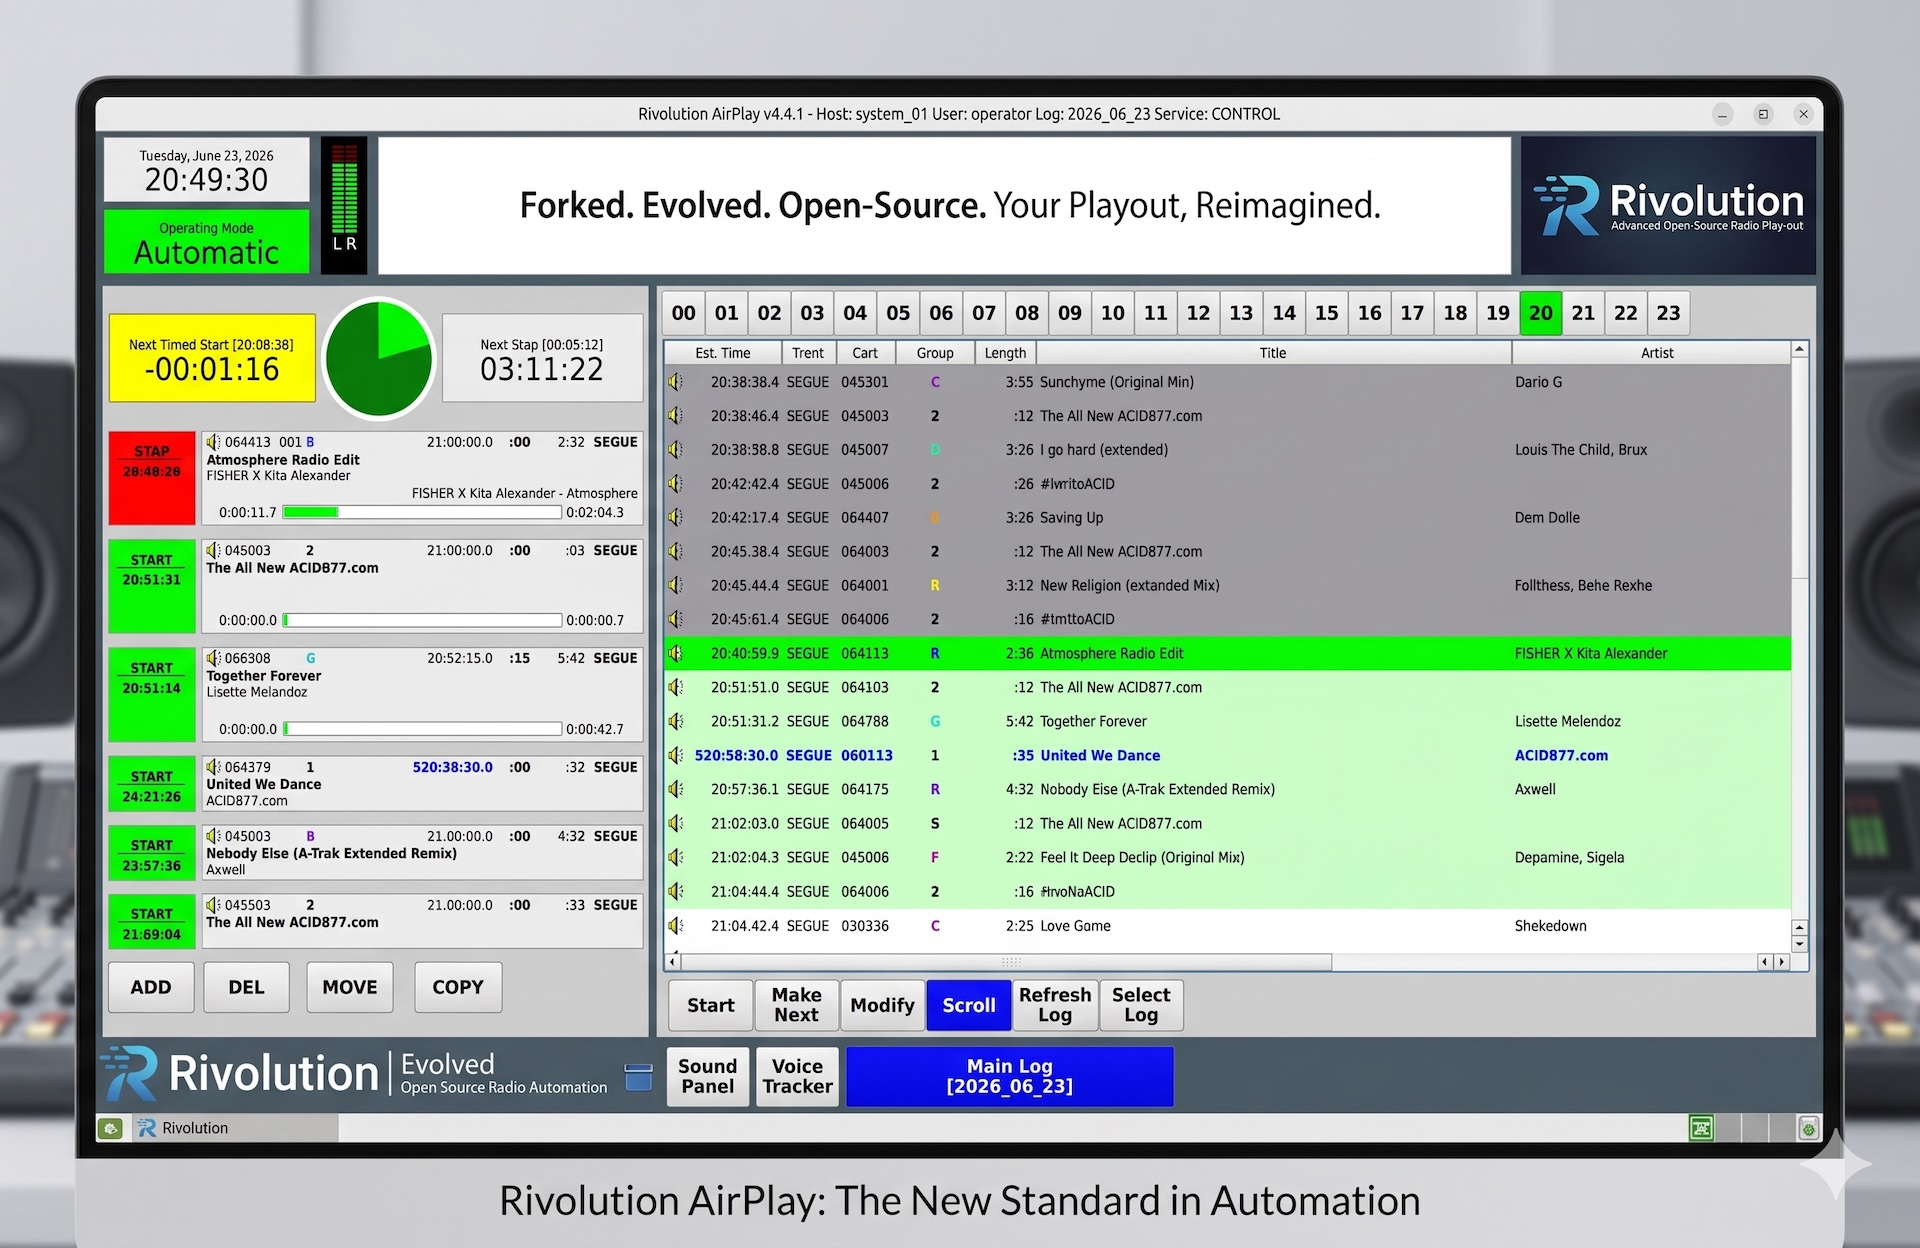
Task: Click the green pie countdown clock
Action: pos(379,359)
